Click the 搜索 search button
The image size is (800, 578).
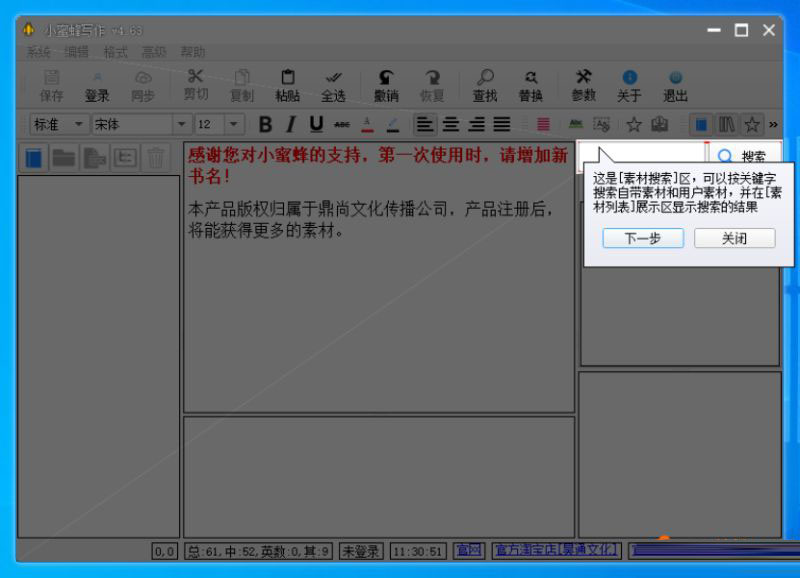[744, 155]
